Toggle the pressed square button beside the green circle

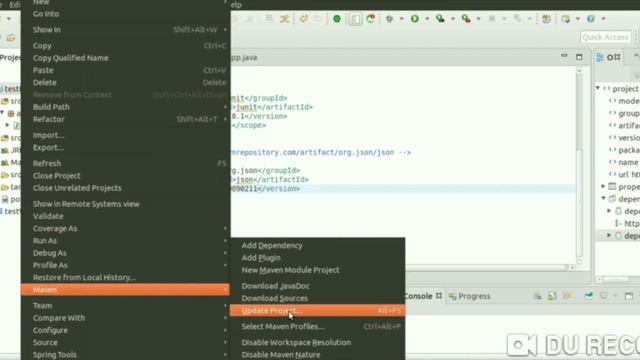click(355, 19)
